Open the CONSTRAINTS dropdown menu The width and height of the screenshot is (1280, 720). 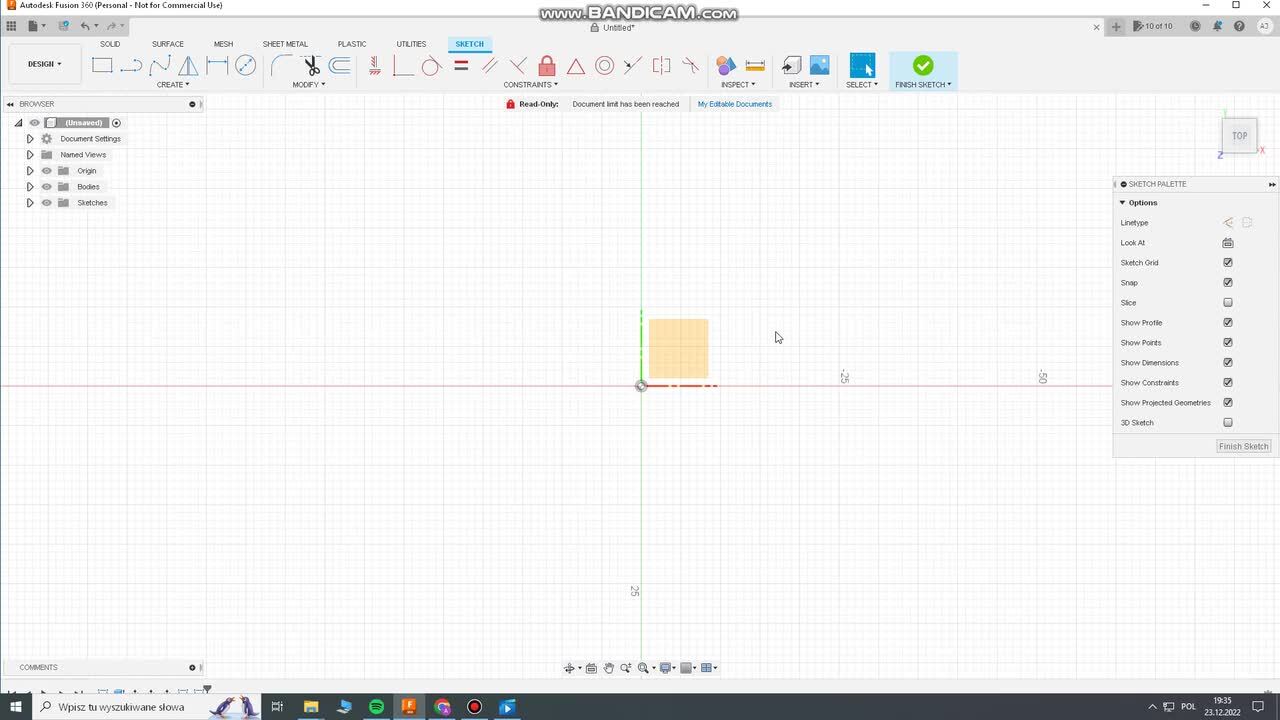point(530,85)
